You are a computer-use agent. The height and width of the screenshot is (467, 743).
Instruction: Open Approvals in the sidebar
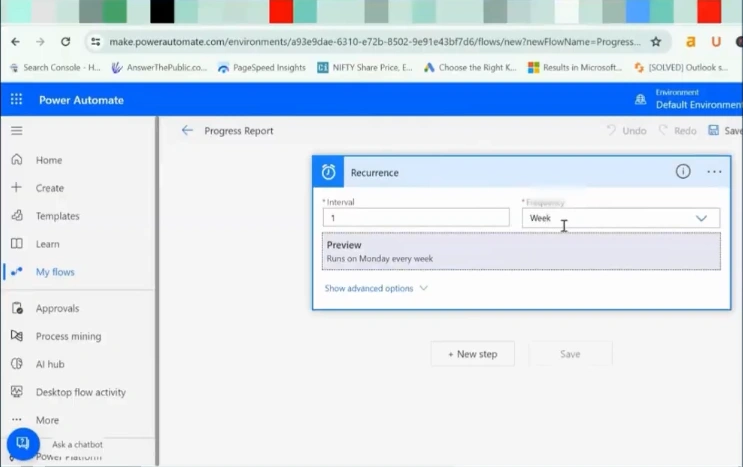(57, 308)
